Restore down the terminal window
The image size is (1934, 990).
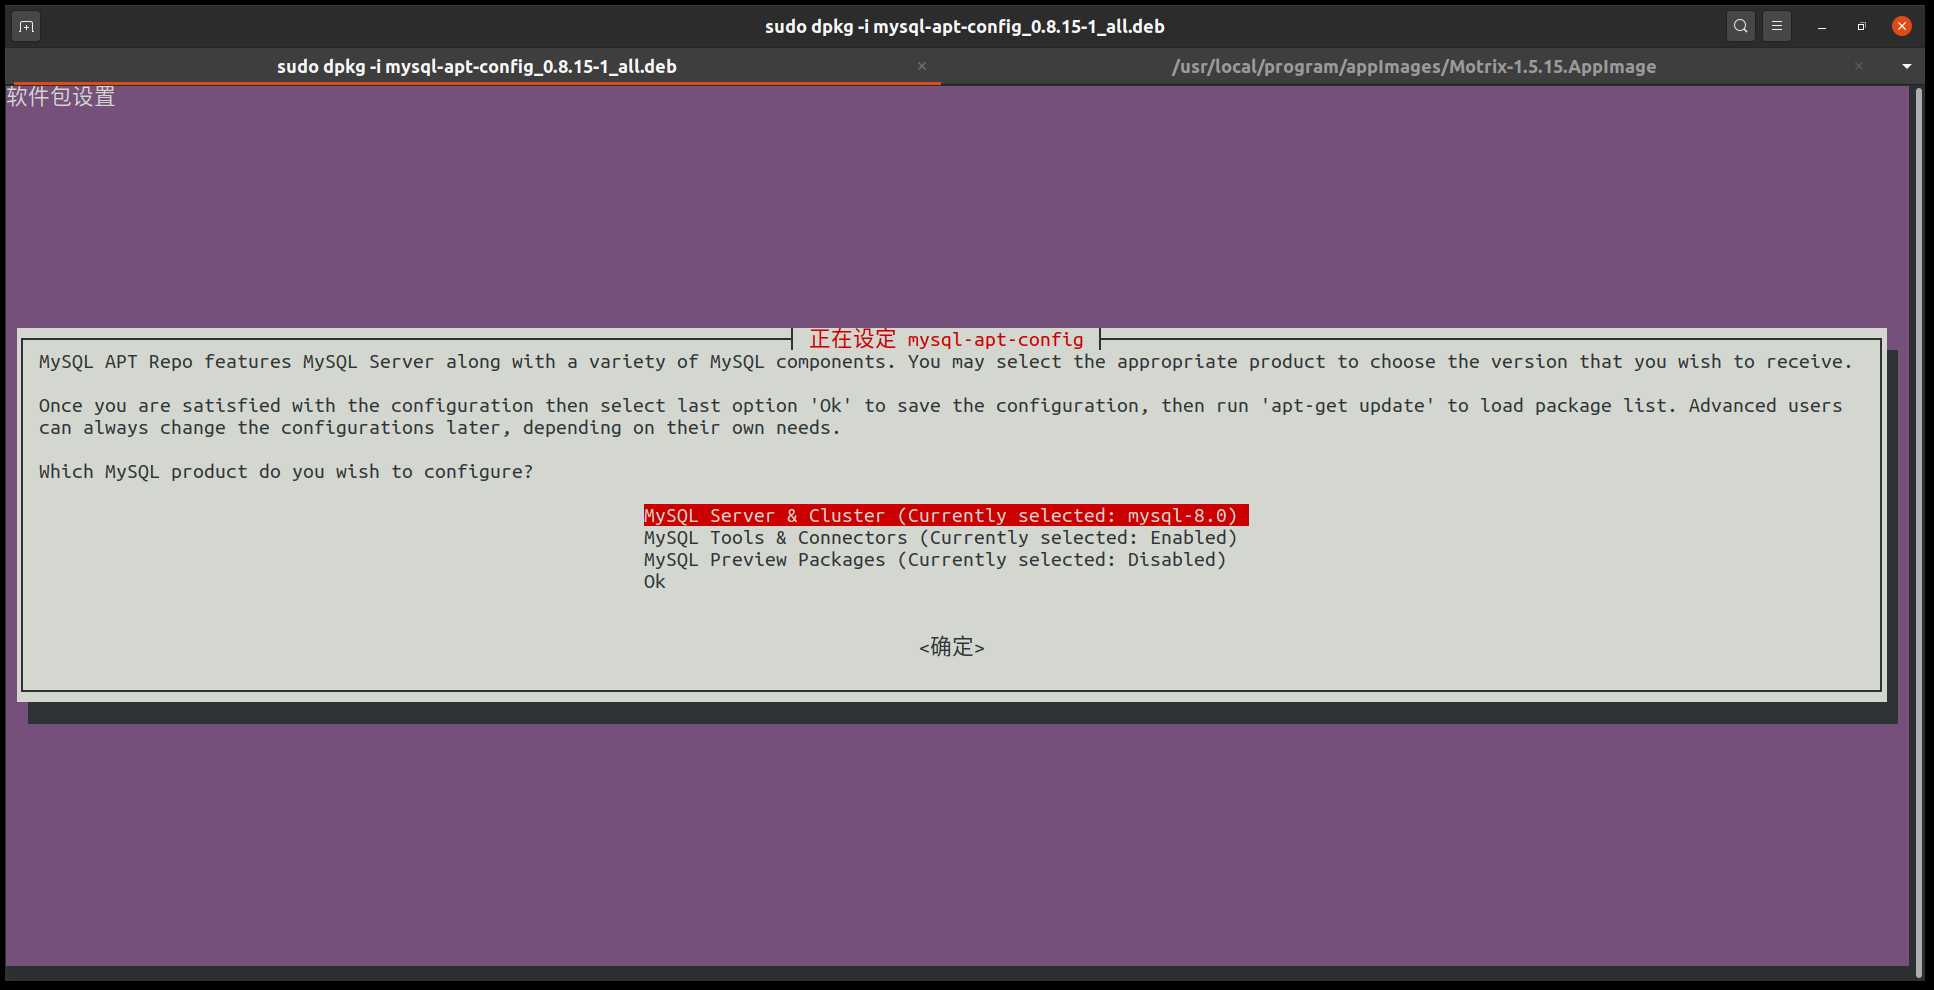click(x=1861, y=27)
